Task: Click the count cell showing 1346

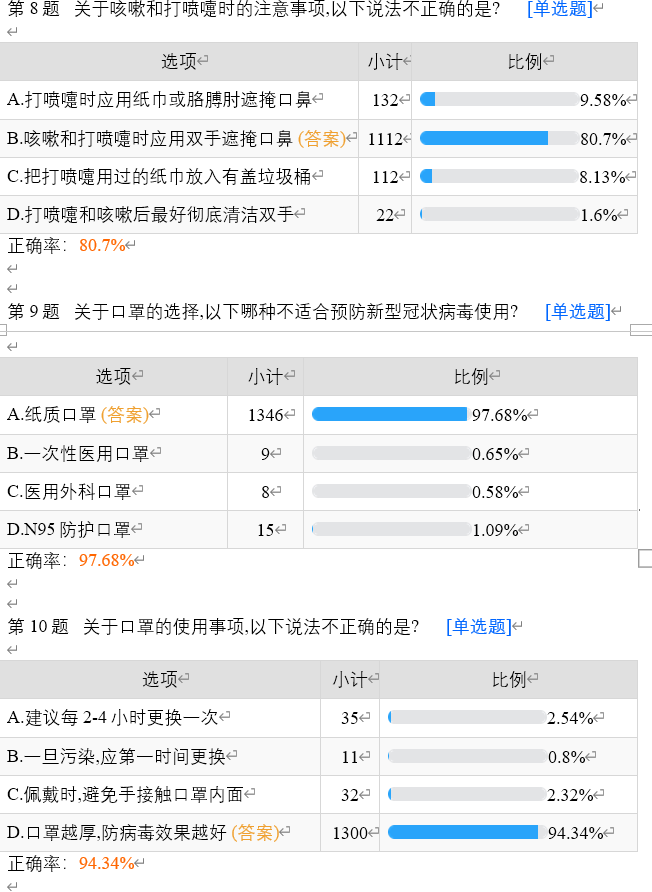Action: coord(265,415)
